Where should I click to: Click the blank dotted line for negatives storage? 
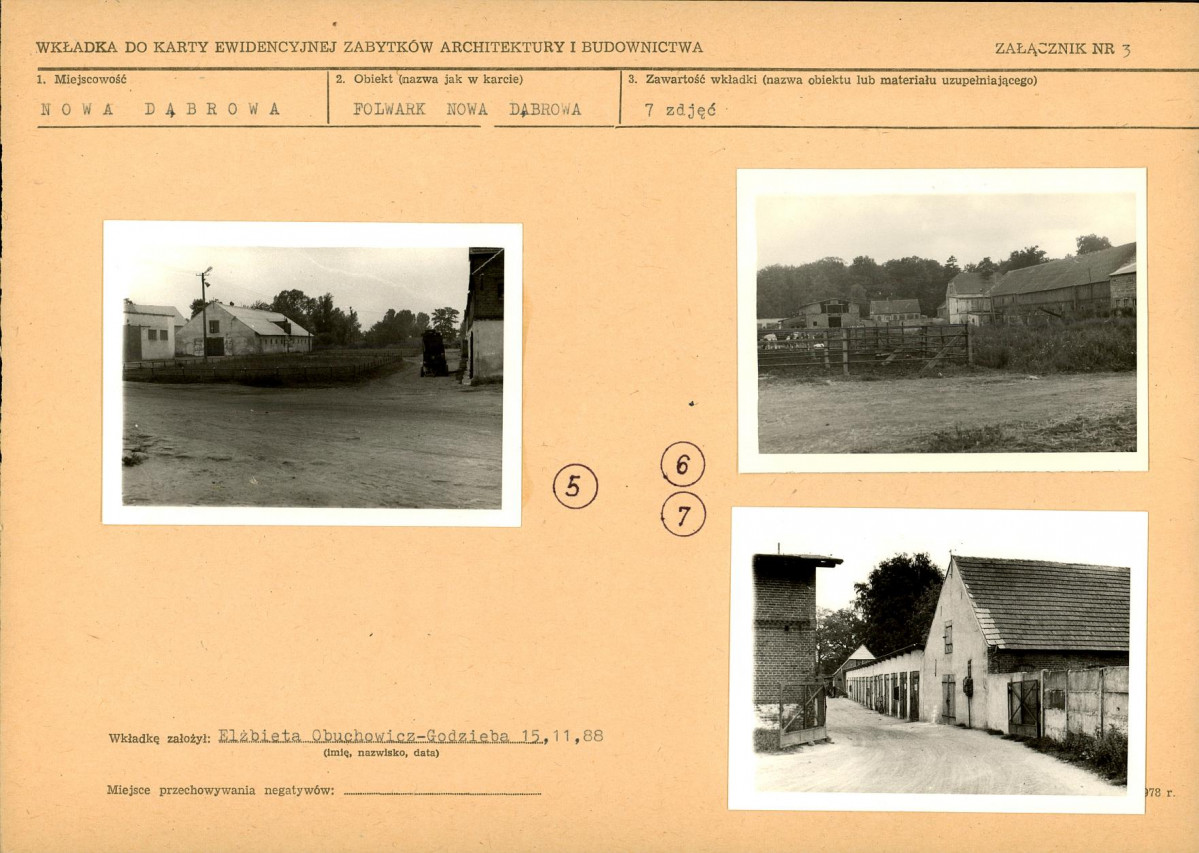click(x=442, y=791)
